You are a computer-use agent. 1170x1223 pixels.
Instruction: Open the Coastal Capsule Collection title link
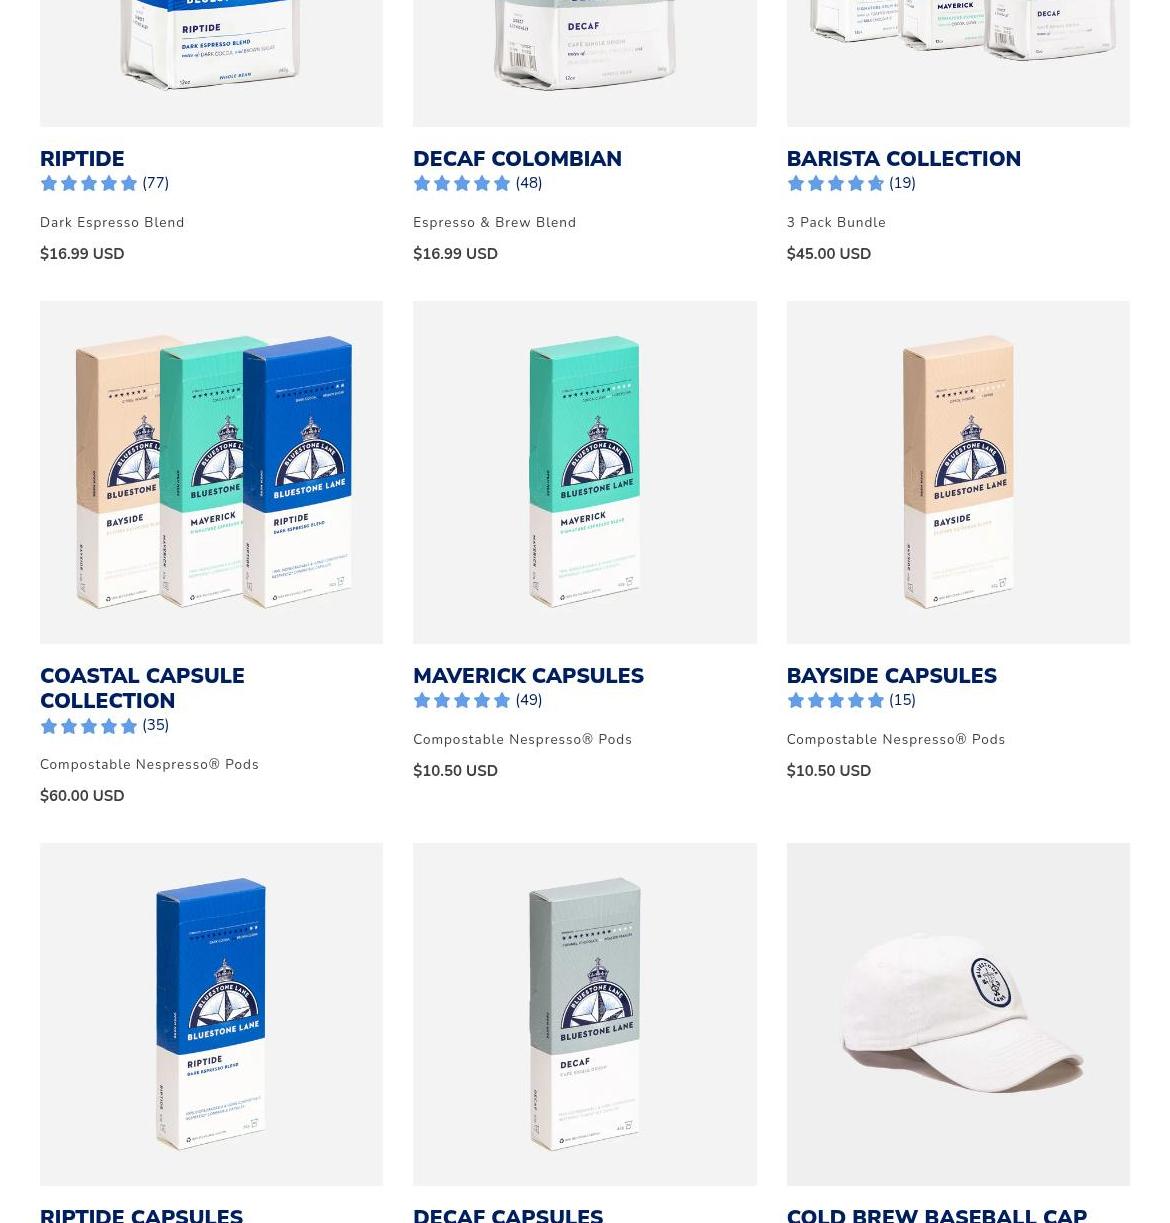(x=142, y=688)
